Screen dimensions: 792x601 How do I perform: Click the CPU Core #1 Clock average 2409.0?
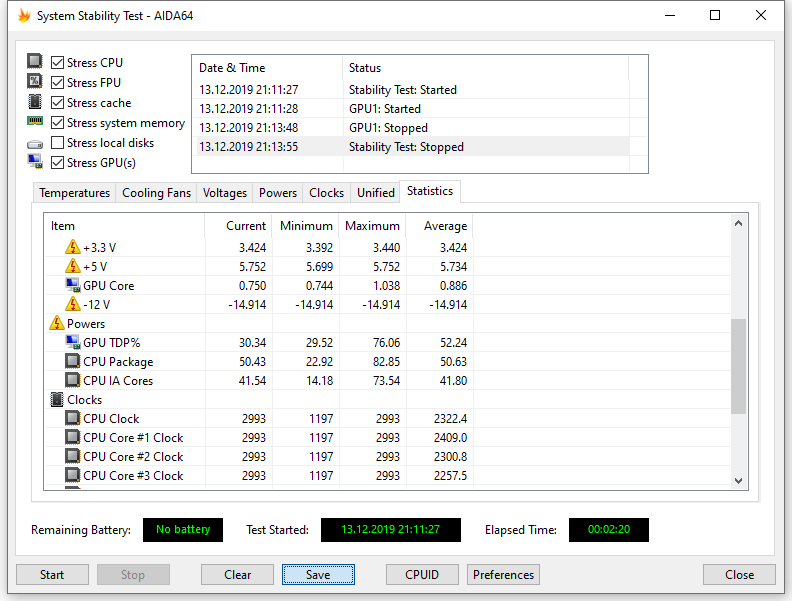tap(450, 438)
